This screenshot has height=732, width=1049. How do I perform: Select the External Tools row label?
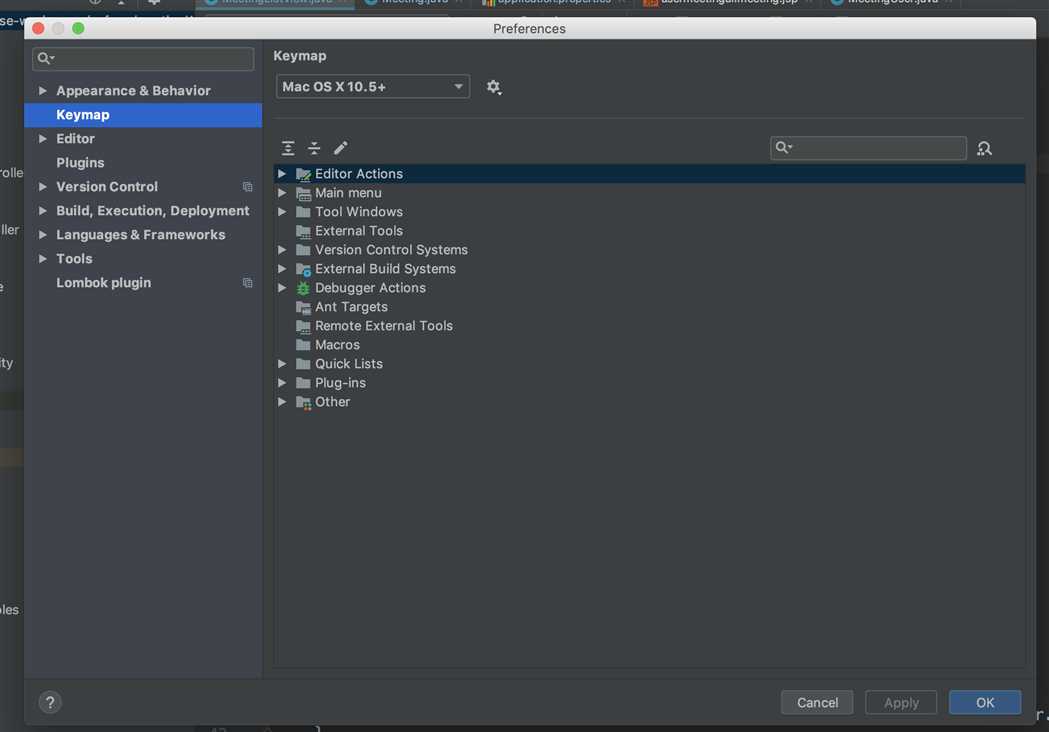(x=359, y=231)
